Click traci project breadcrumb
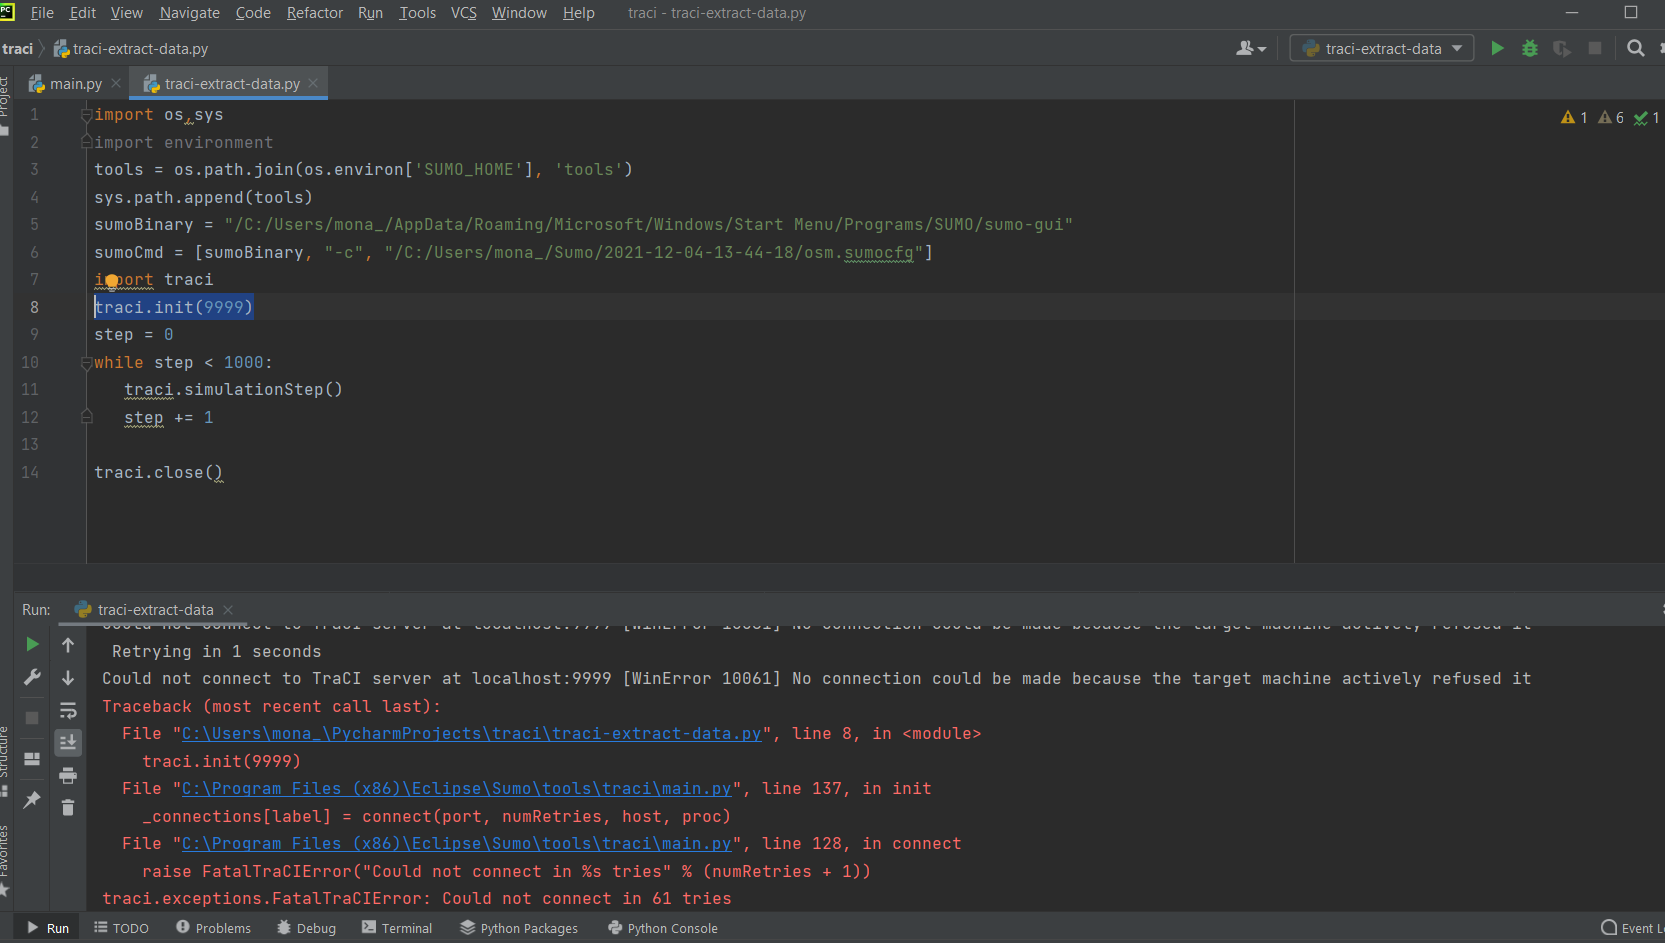This screenshot has width=1665, height=943. pos(17,48)
